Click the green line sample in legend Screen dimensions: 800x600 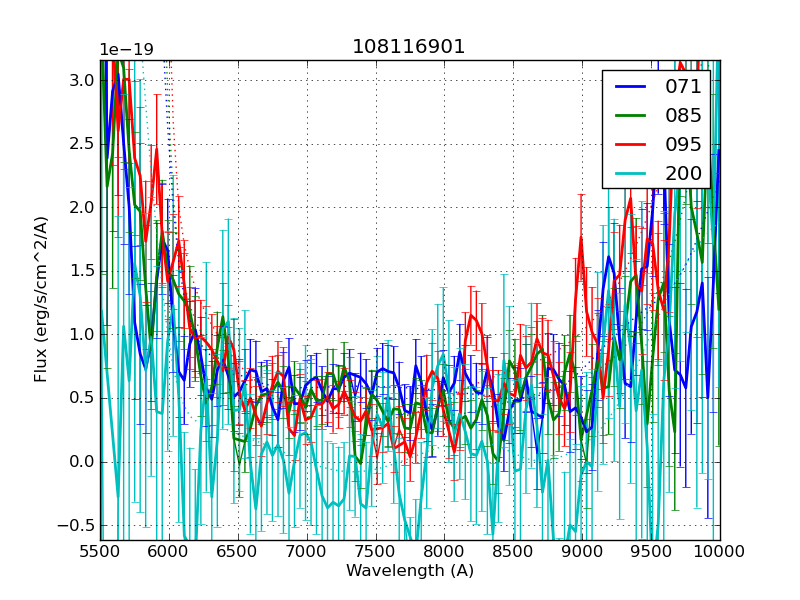(629, 116)
